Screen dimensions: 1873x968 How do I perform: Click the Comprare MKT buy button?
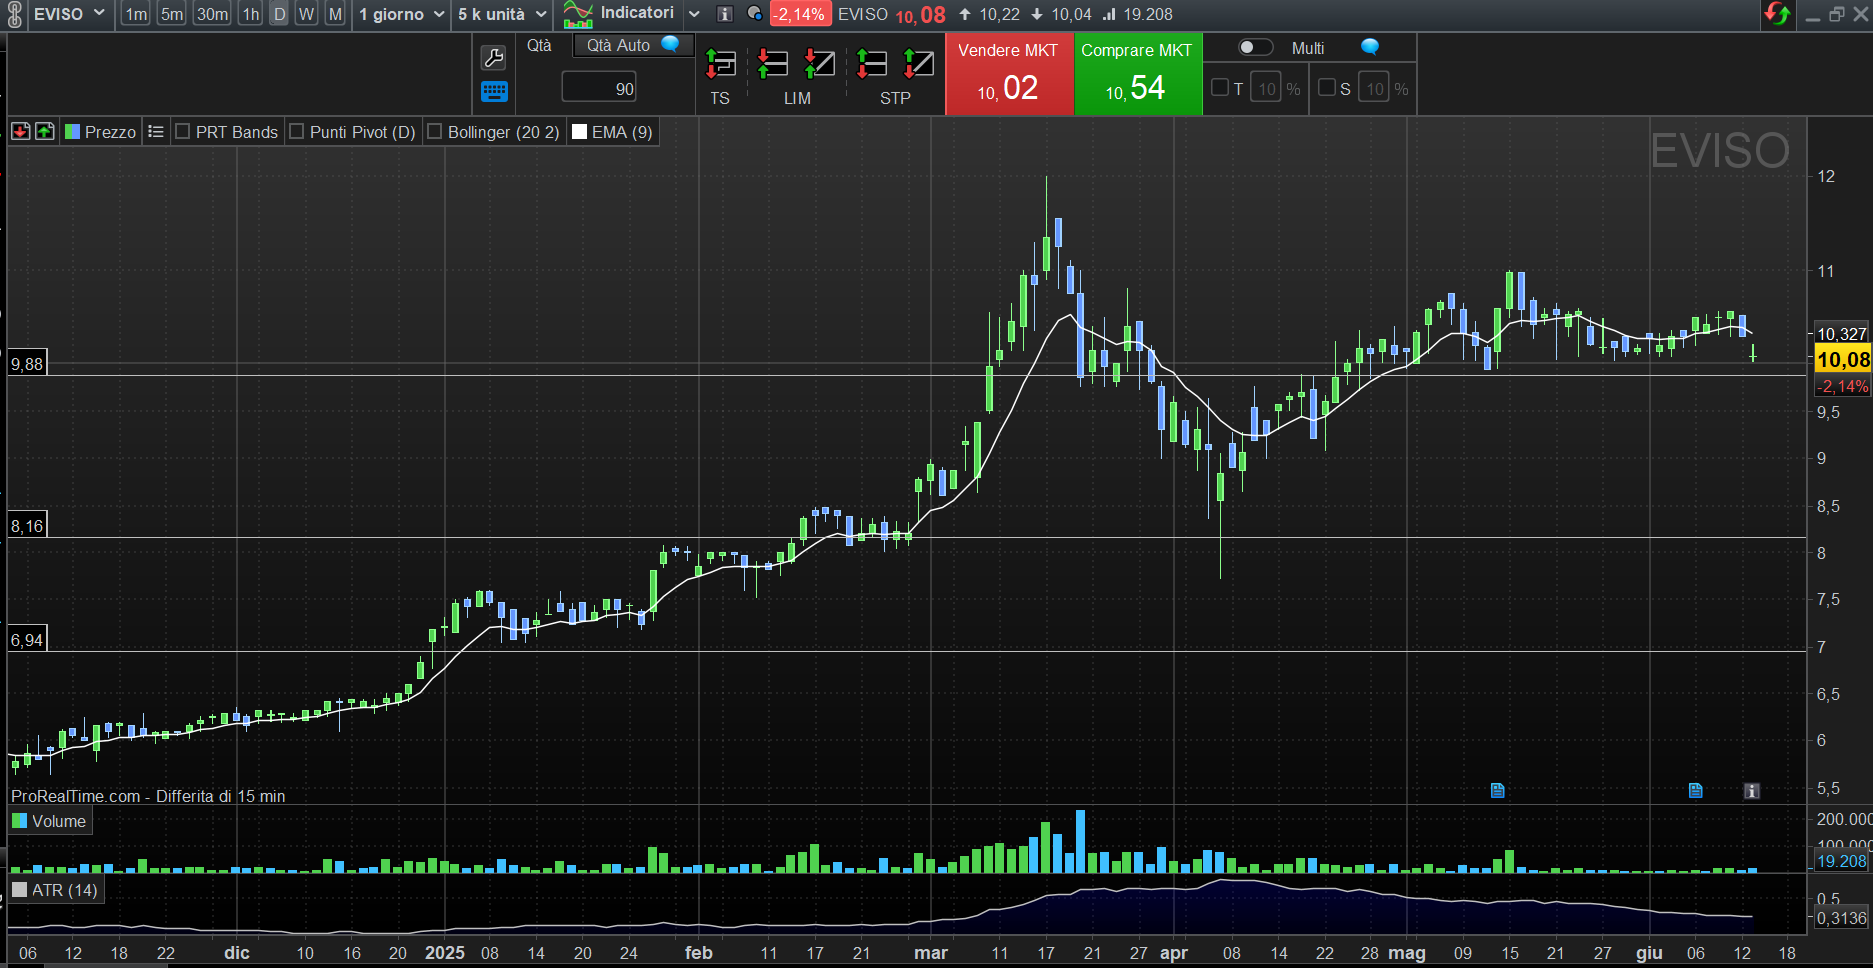point(1137,75)
